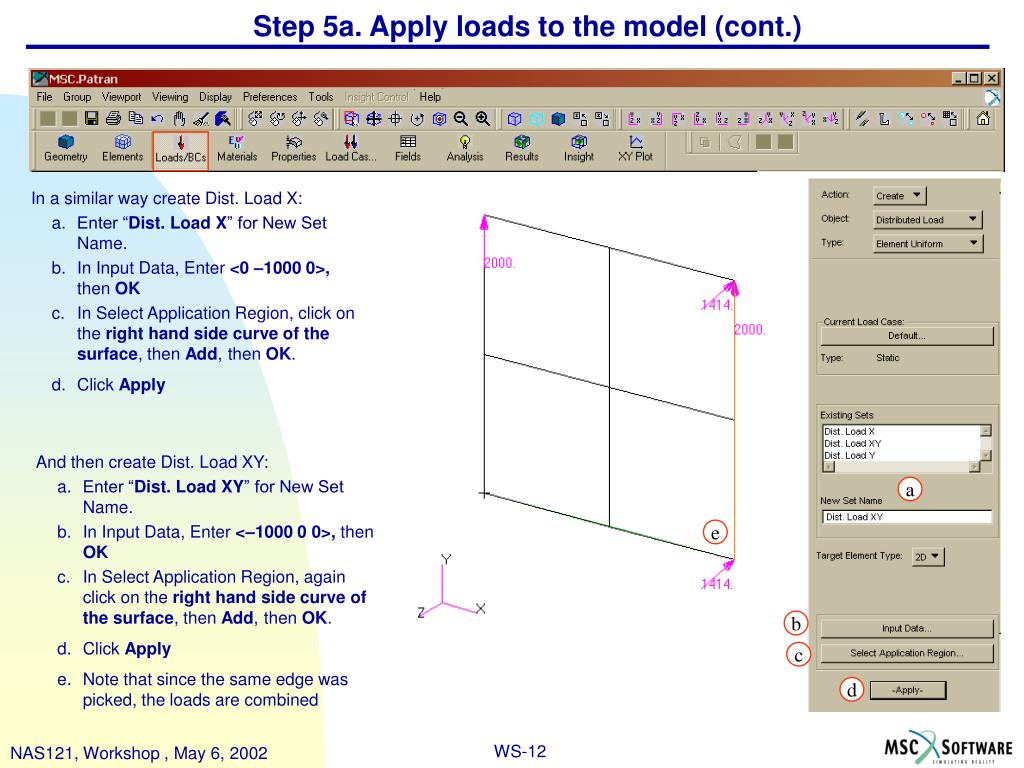
Task: Open the Elements application
Action: [122, 149]
